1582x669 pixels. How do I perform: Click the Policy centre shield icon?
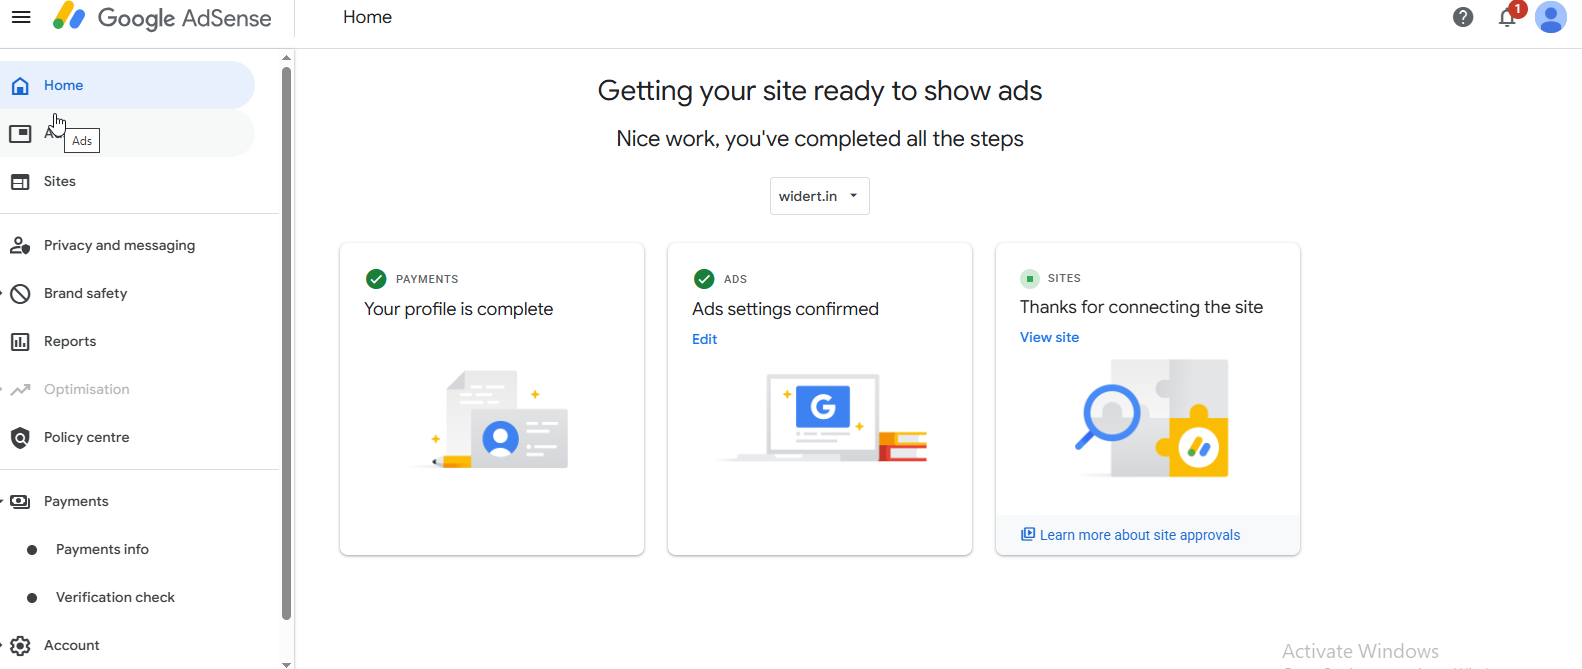point(20,438)
